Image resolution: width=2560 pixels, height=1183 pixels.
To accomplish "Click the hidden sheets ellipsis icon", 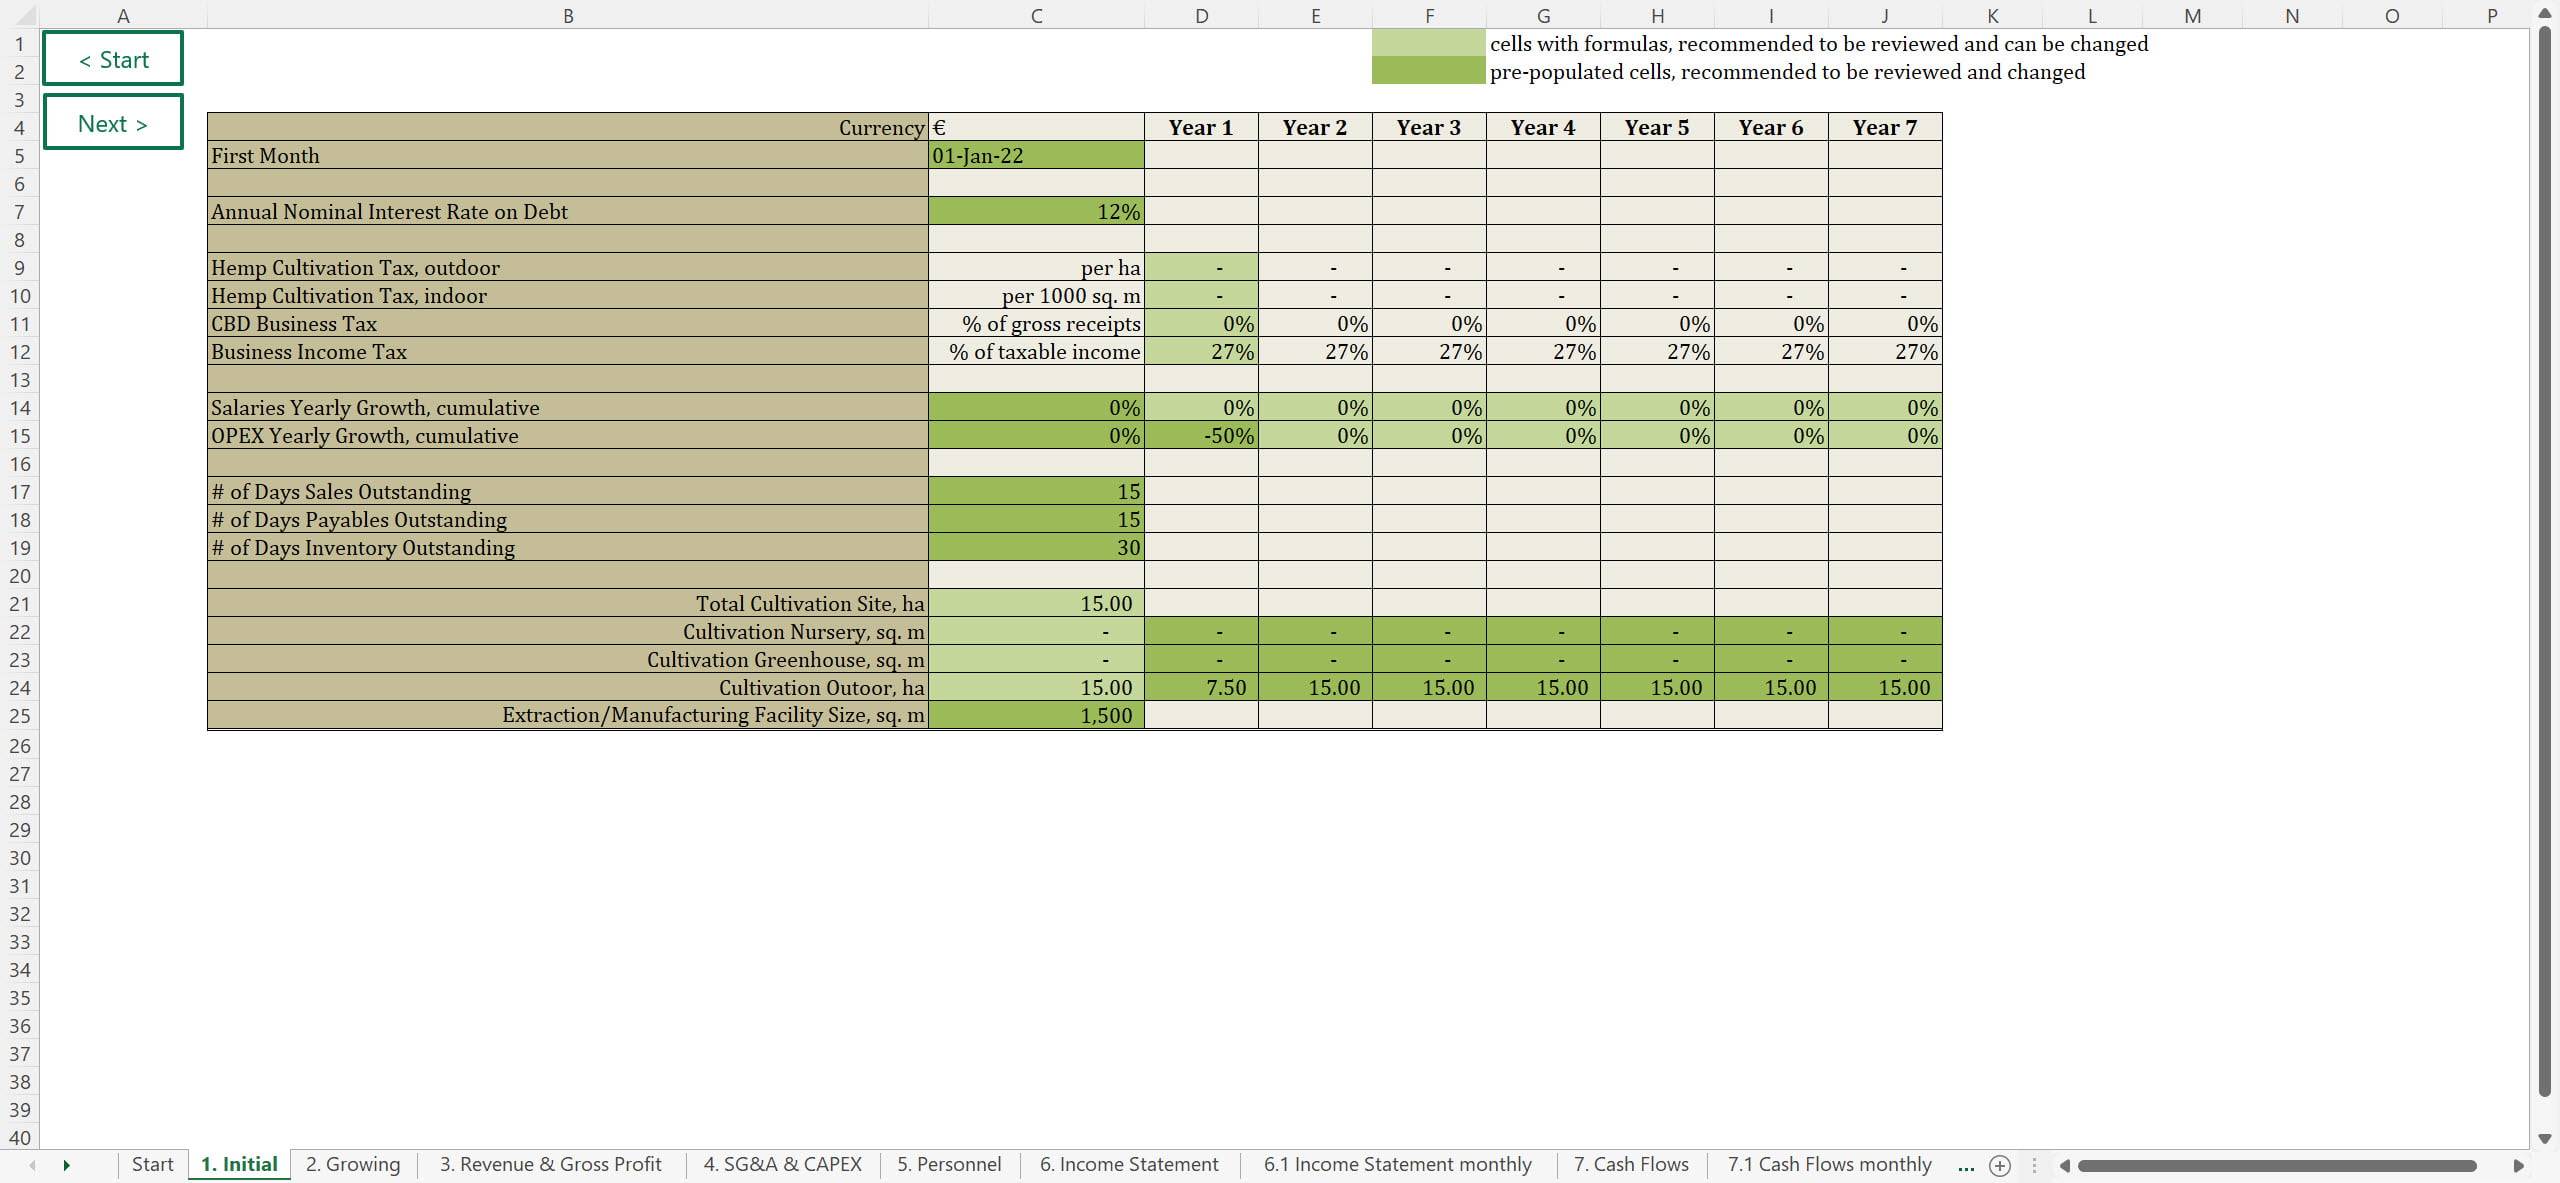I will pyautogui.click(x=1965, y=1165).
